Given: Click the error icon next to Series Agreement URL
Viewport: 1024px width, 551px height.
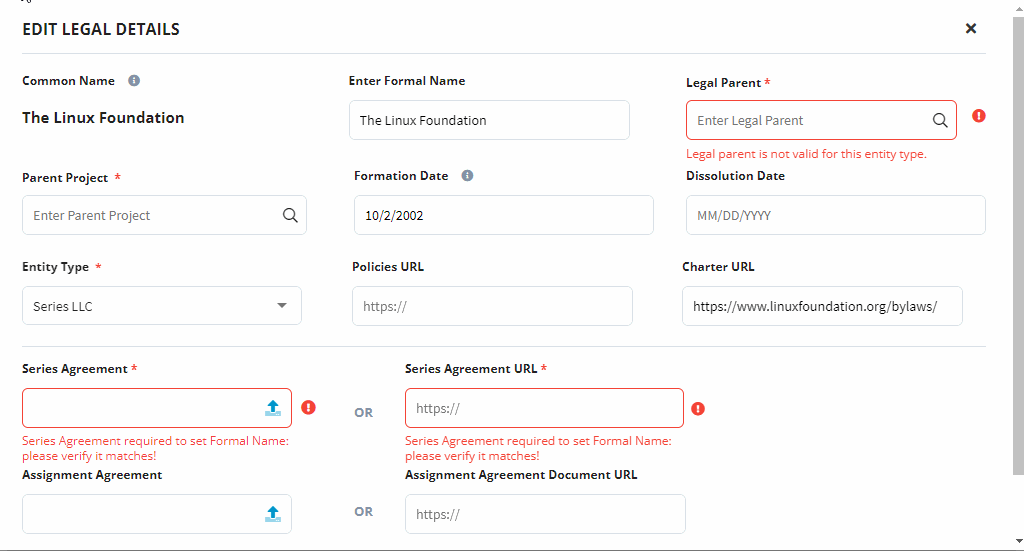Looking at the screenshot, I should (698, 409).
